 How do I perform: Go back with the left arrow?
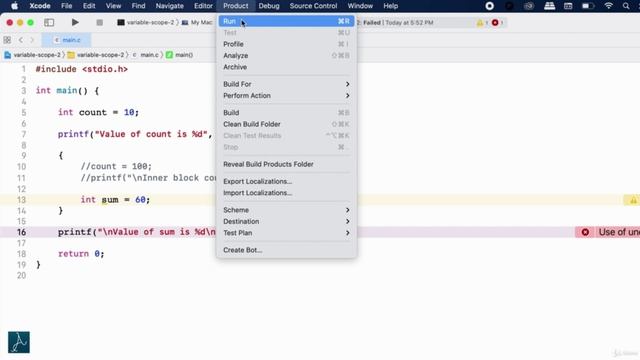(x=21, y=40)
